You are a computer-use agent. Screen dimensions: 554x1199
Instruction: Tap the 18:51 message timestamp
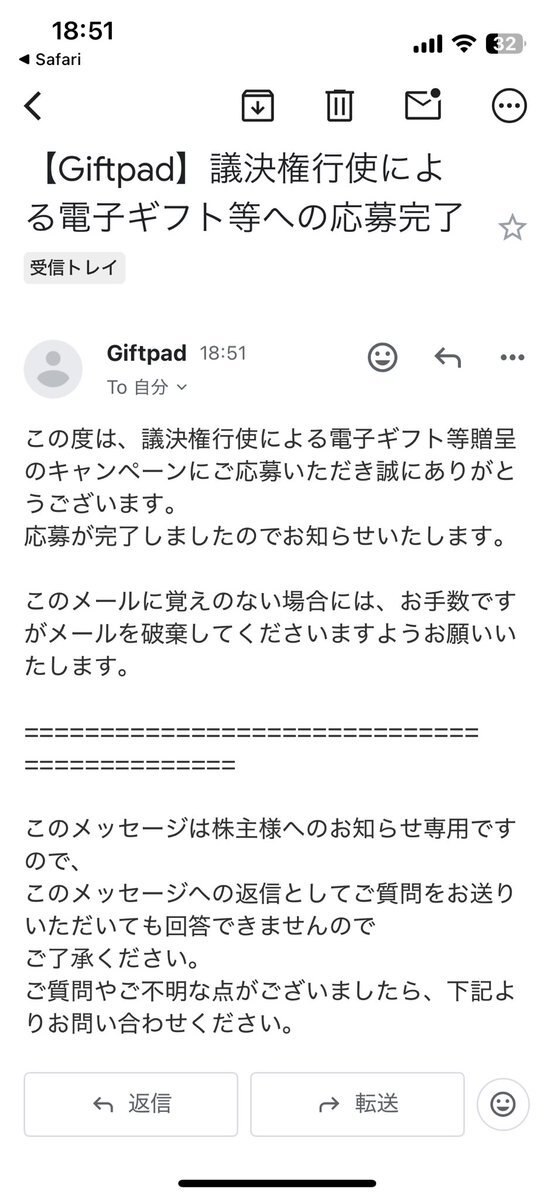click(x=223, y=353)
